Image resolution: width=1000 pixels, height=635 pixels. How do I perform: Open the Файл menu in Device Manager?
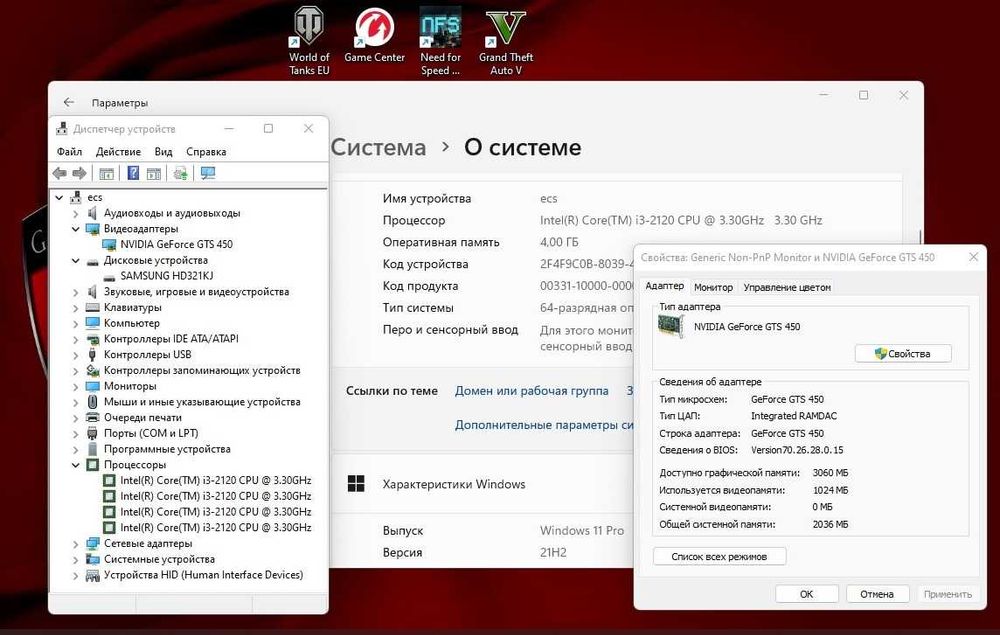pyautogui.click(x=70, y=152)
